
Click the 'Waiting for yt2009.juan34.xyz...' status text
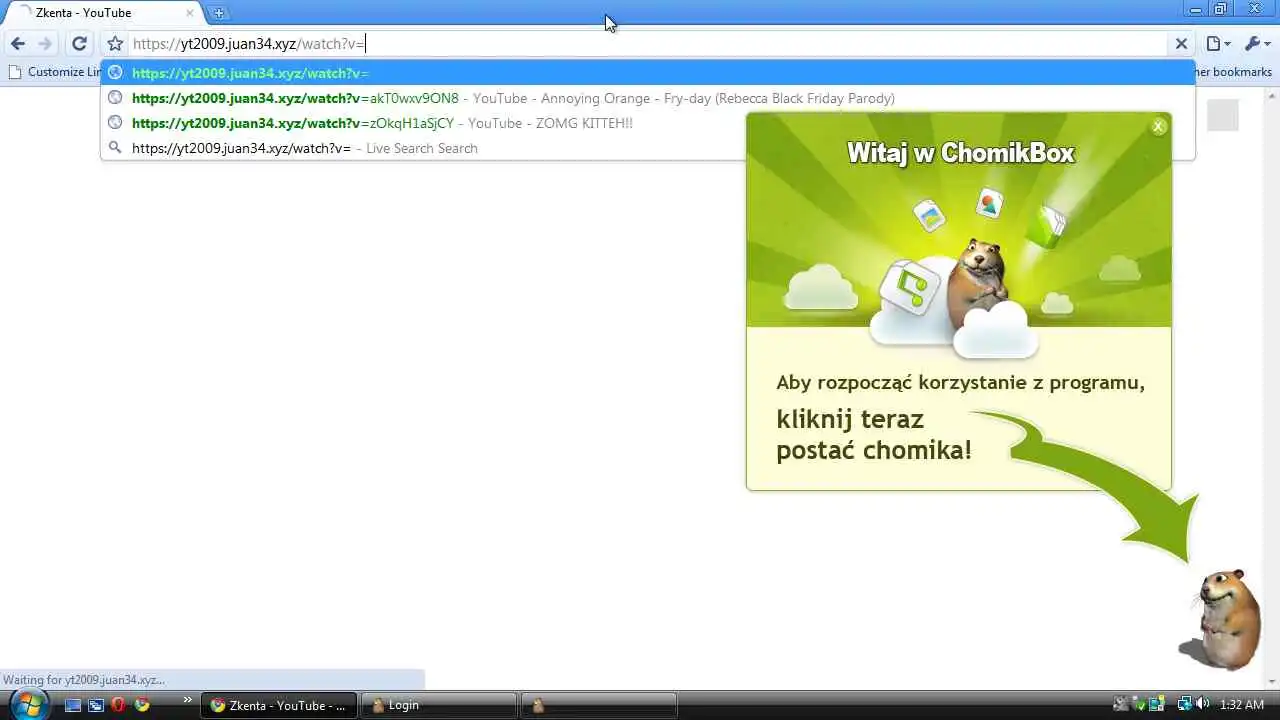click(x=85, y=680)
